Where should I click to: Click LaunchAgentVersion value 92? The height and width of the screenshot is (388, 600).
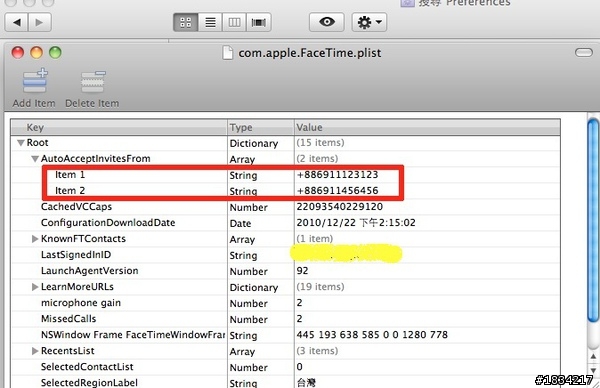(x=302, y=271)
